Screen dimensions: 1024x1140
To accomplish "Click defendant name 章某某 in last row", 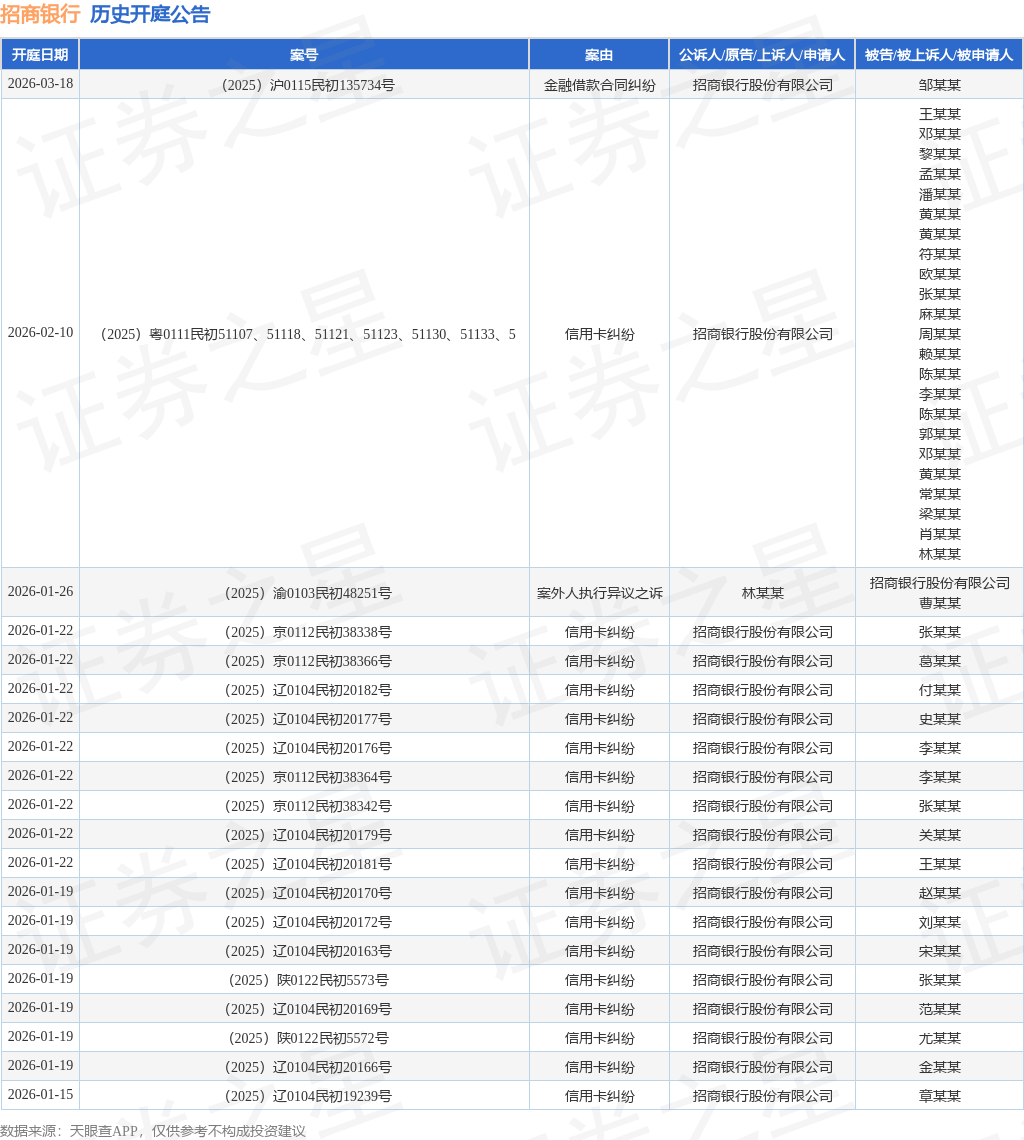I will click(x=939, y=1096).
